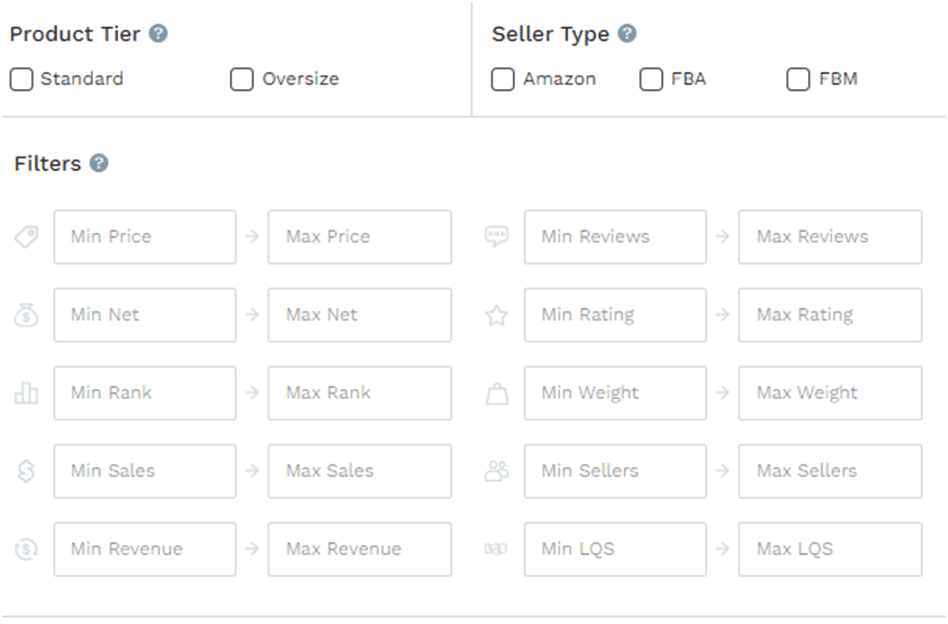
Task: Click the net money bag icon
Action: 26,315
